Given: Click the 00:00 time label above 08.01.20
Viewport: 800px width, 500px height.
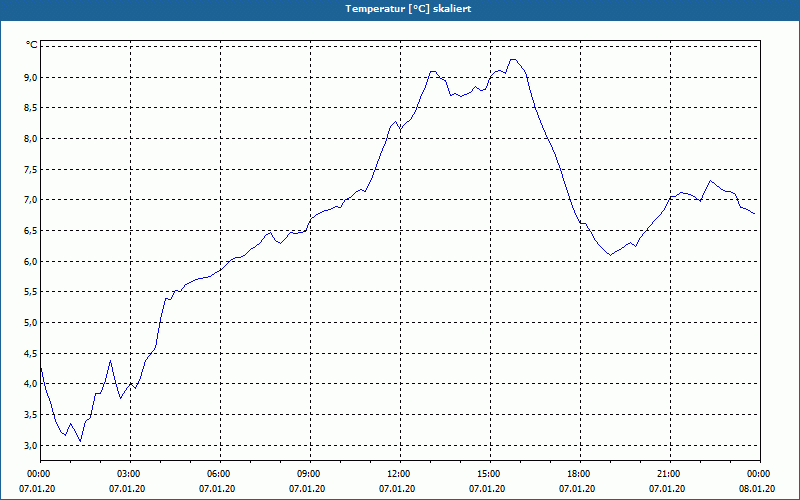Looking at the screenshot, I should coord(760,474).
